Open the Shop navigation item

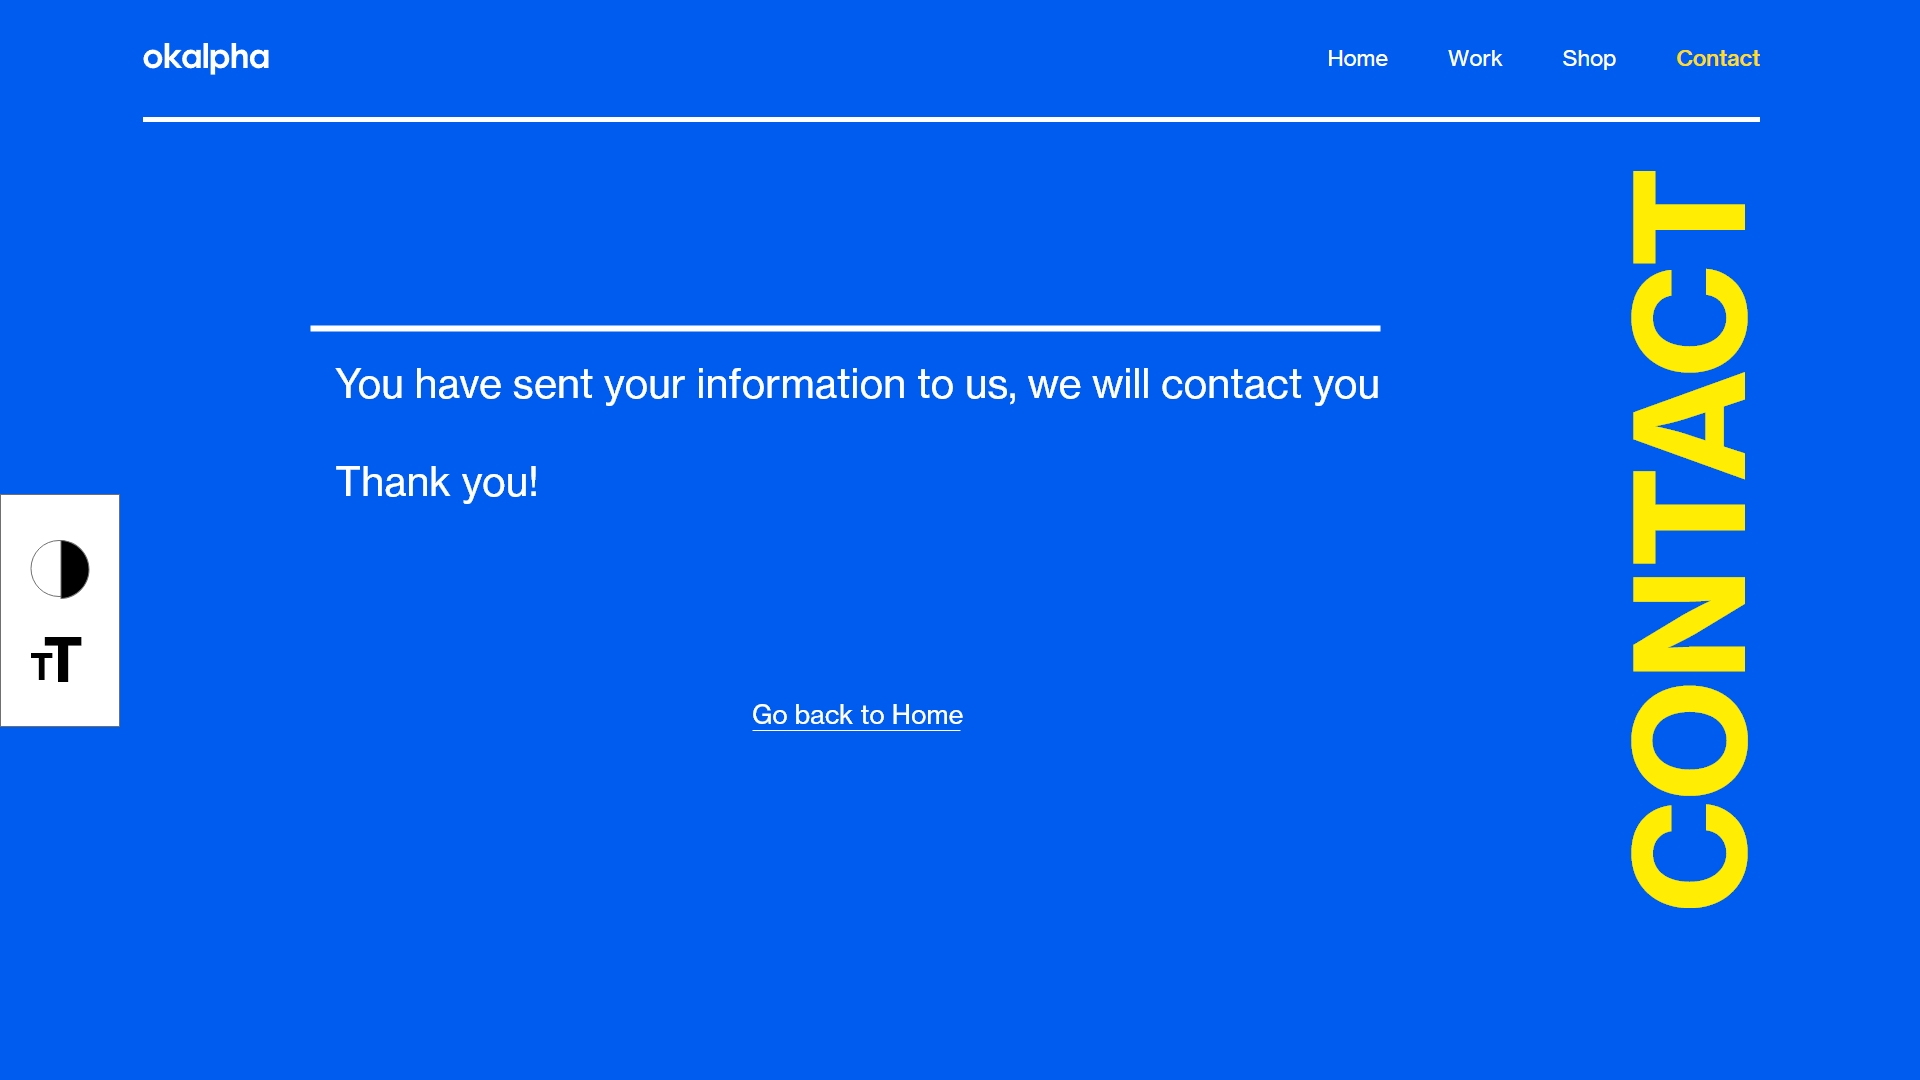(1589, 58)
